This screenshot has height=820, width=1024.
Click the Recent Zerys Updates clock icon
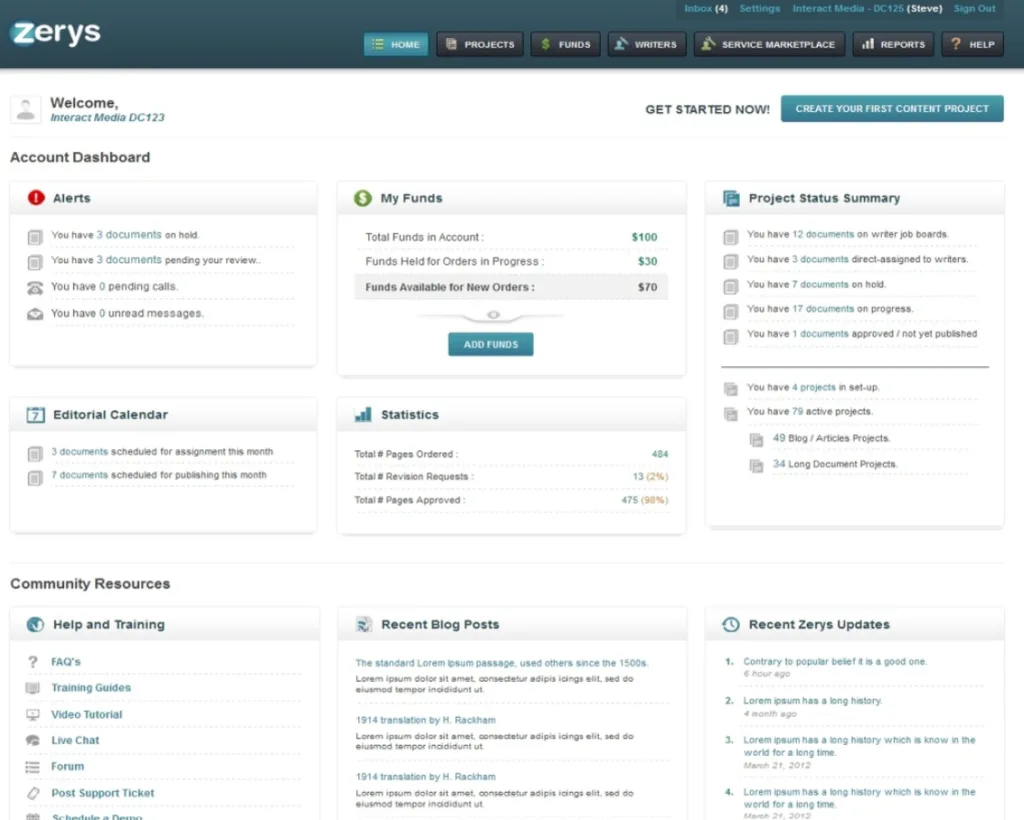pos(731,625)
